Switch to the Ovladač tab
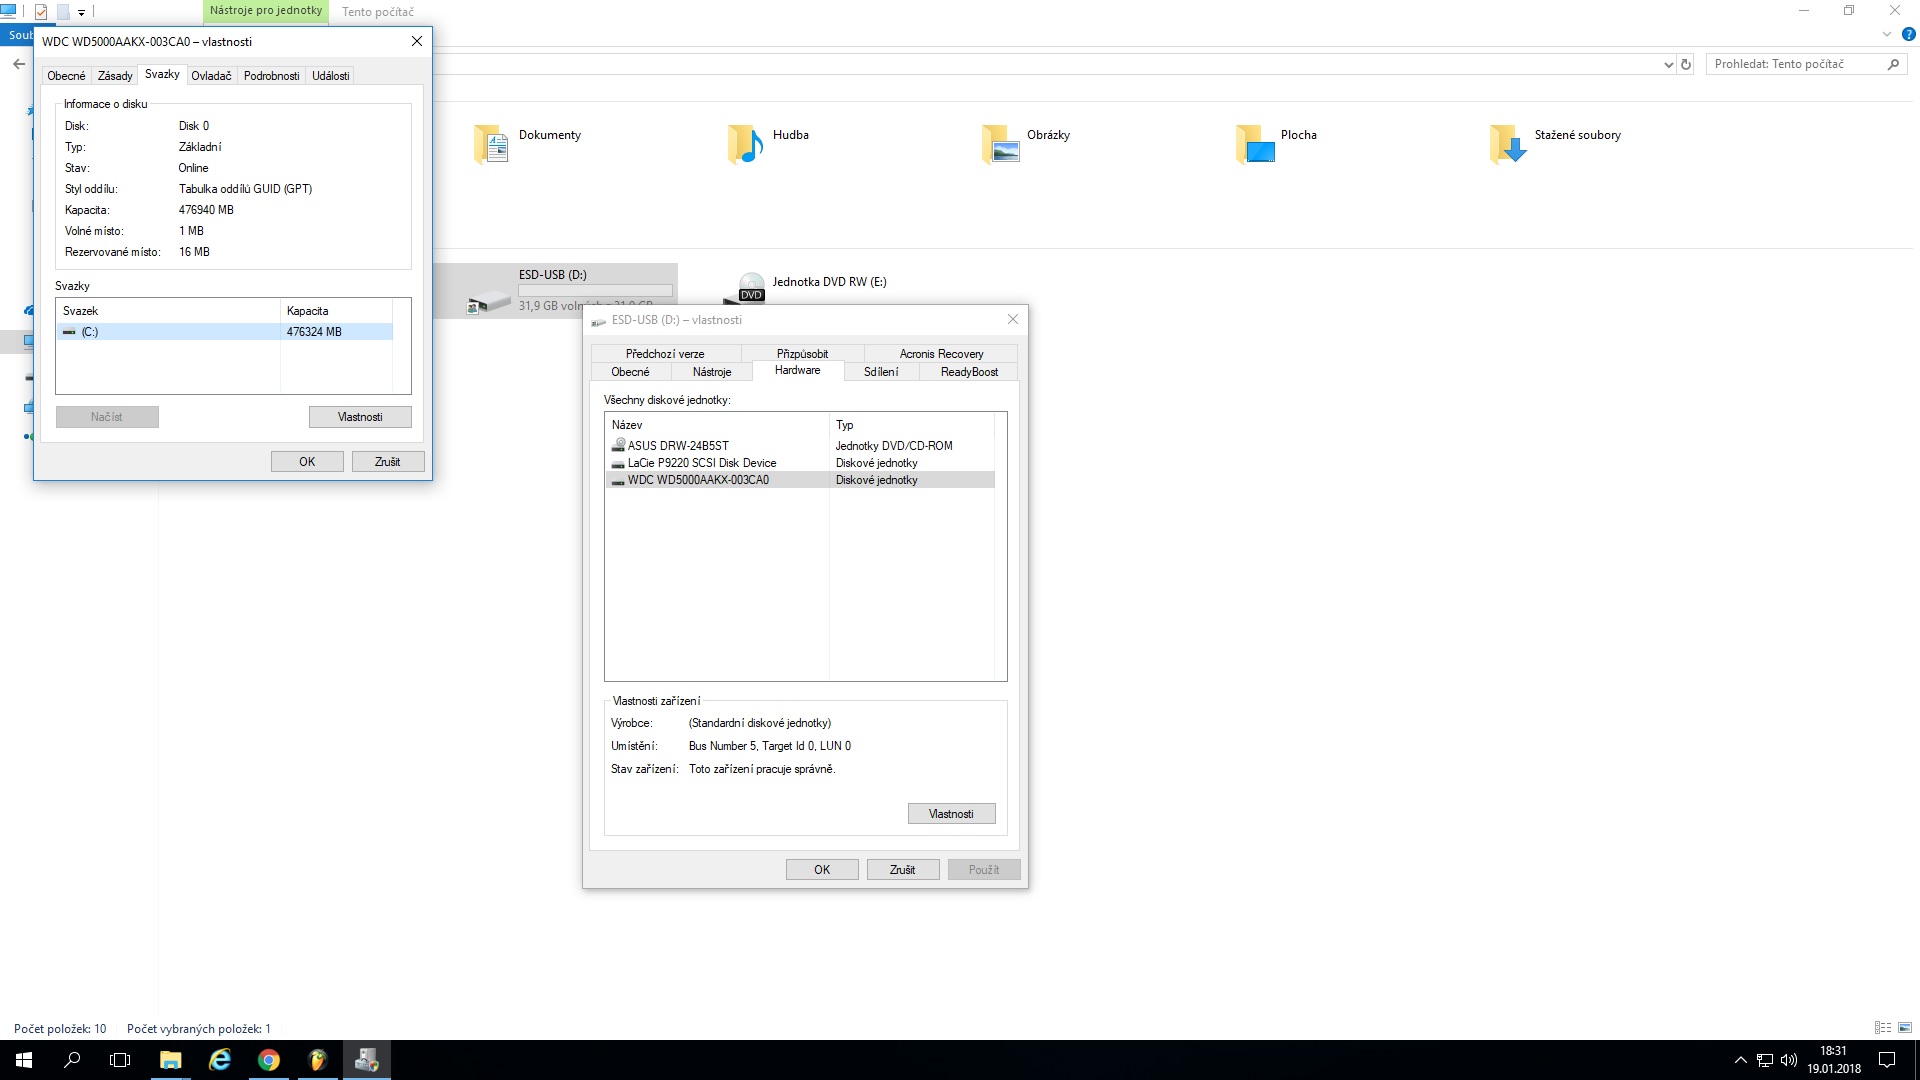Screen dimensions: 1920x1080 [211, 76]
